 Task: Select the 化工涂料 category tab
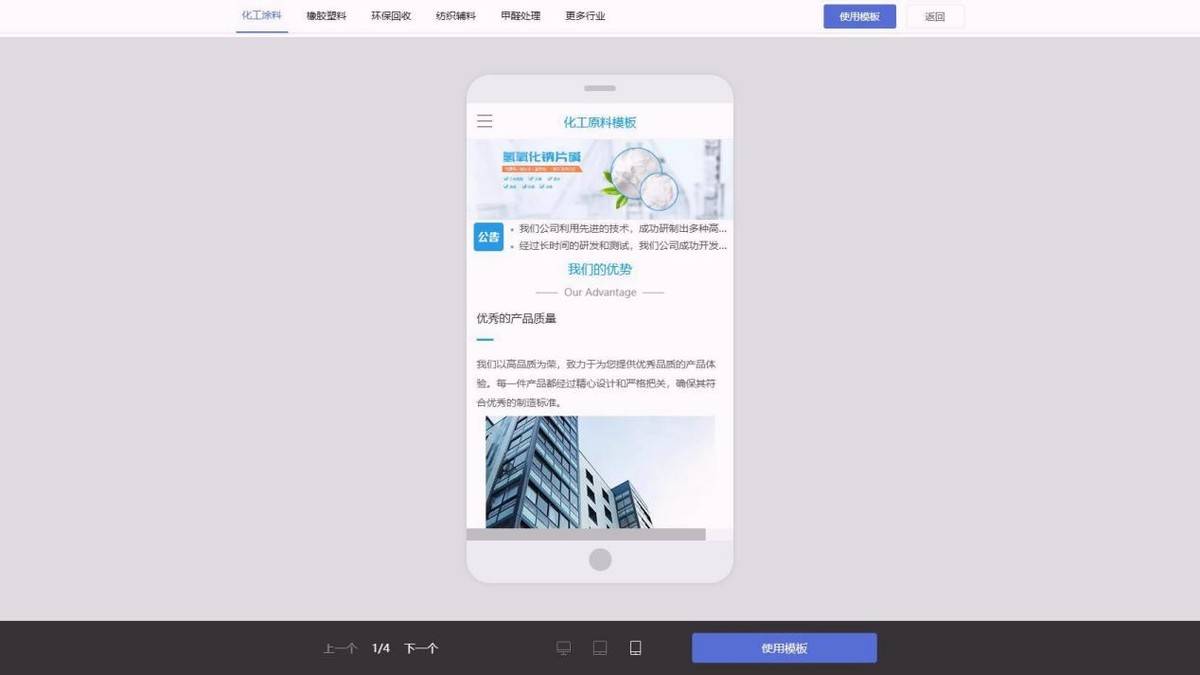(x=262, y=16)
